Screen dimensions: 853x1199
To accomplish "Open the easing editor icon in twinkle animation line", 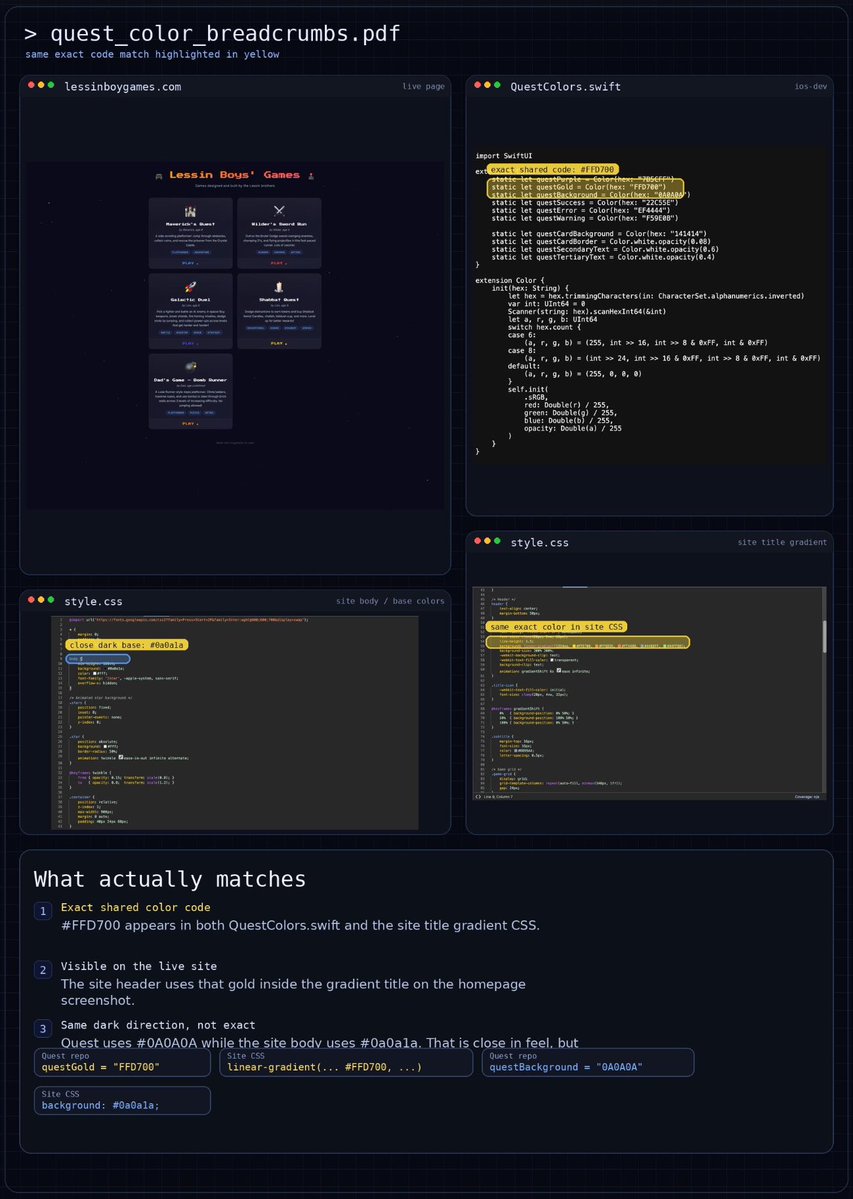I will click(121, 757).
